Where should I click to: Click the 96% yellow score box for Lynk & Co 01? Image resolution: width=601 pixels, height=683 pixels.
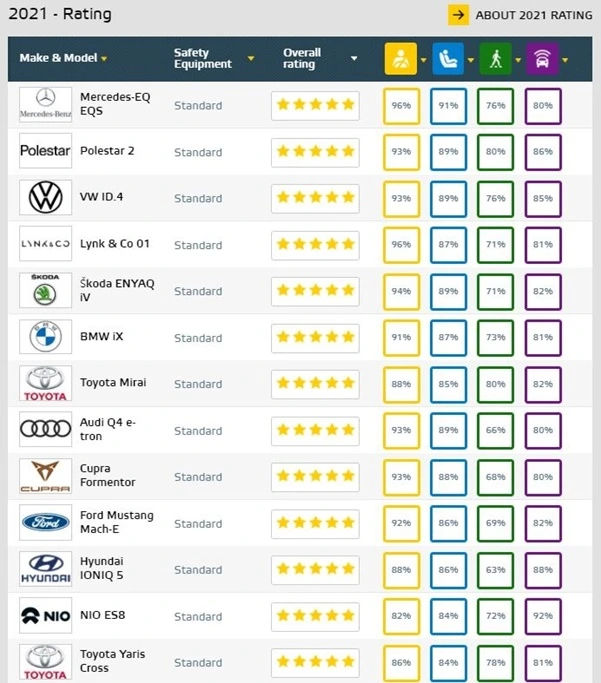point(402,245)
